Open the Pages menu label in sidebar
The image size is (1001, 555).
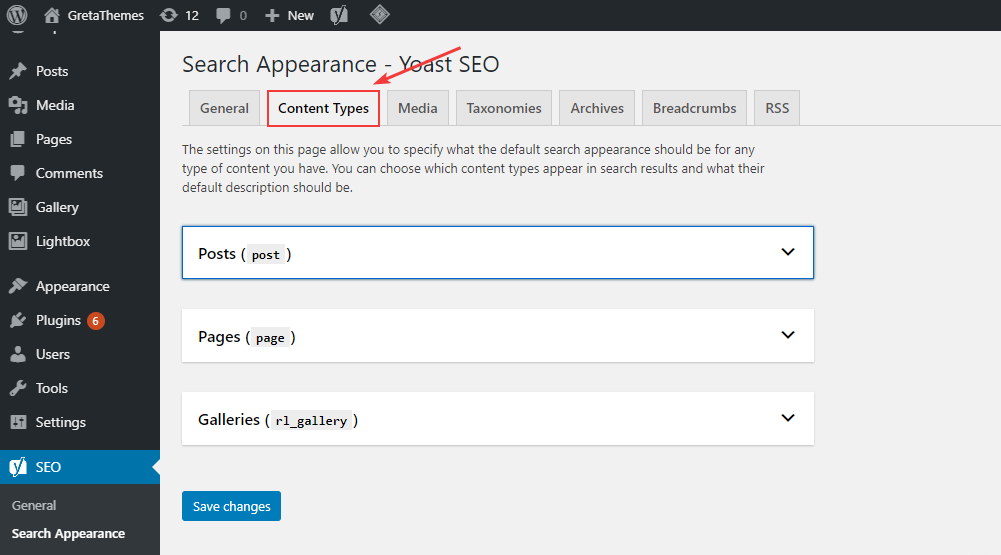[x=54, y=139]
